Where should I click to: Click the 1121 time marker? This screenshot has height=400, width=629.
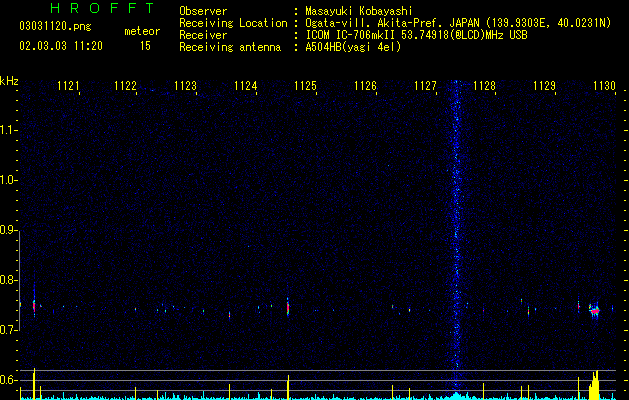[x=68, y=86]
